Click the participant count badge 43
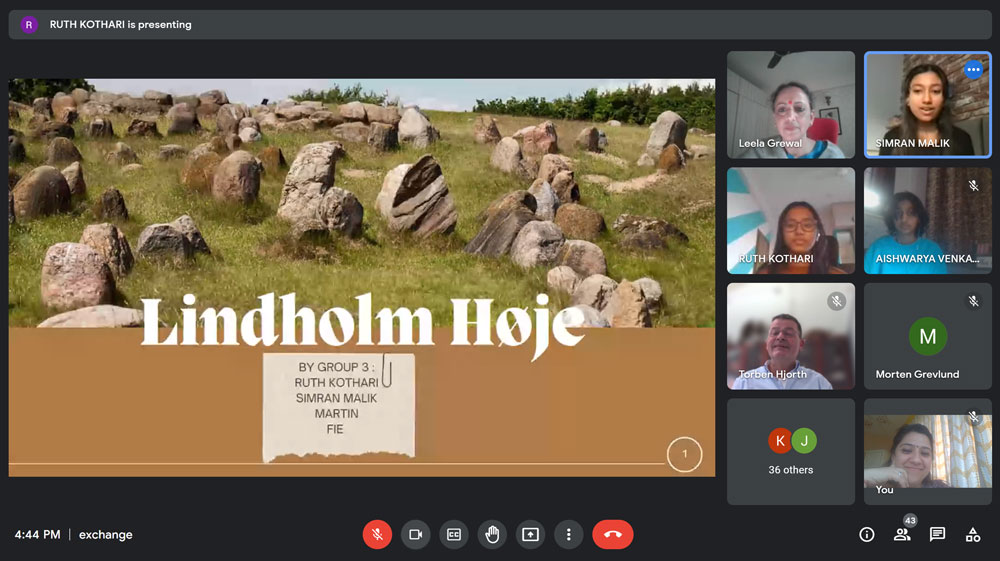This screenshot has height=561, width=1000. 910,521
